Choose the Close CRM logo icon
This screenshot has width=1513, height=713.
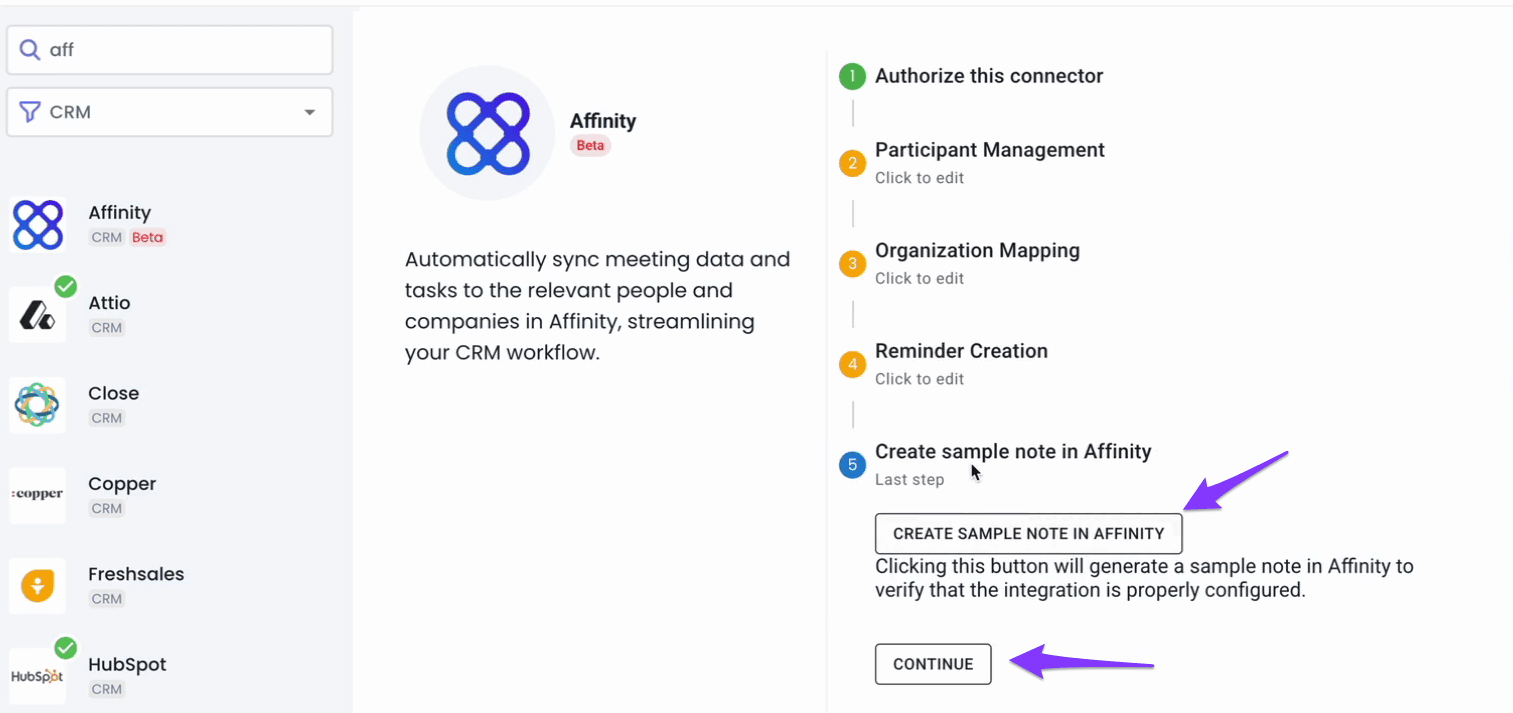coord(38,405)
